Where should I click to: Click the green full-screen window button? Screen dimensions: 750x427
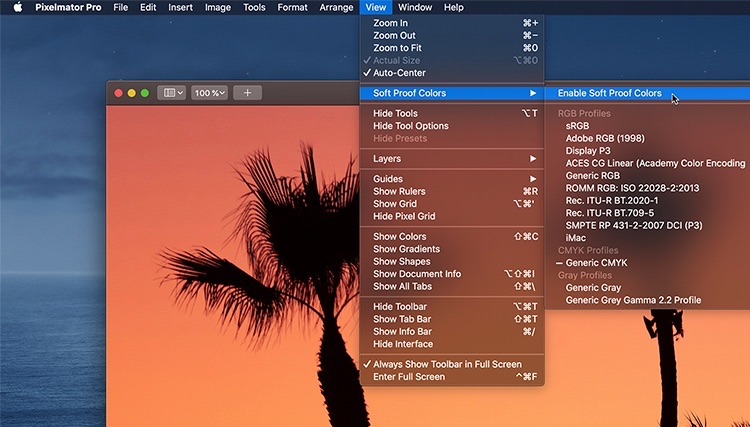click(145, 93)
